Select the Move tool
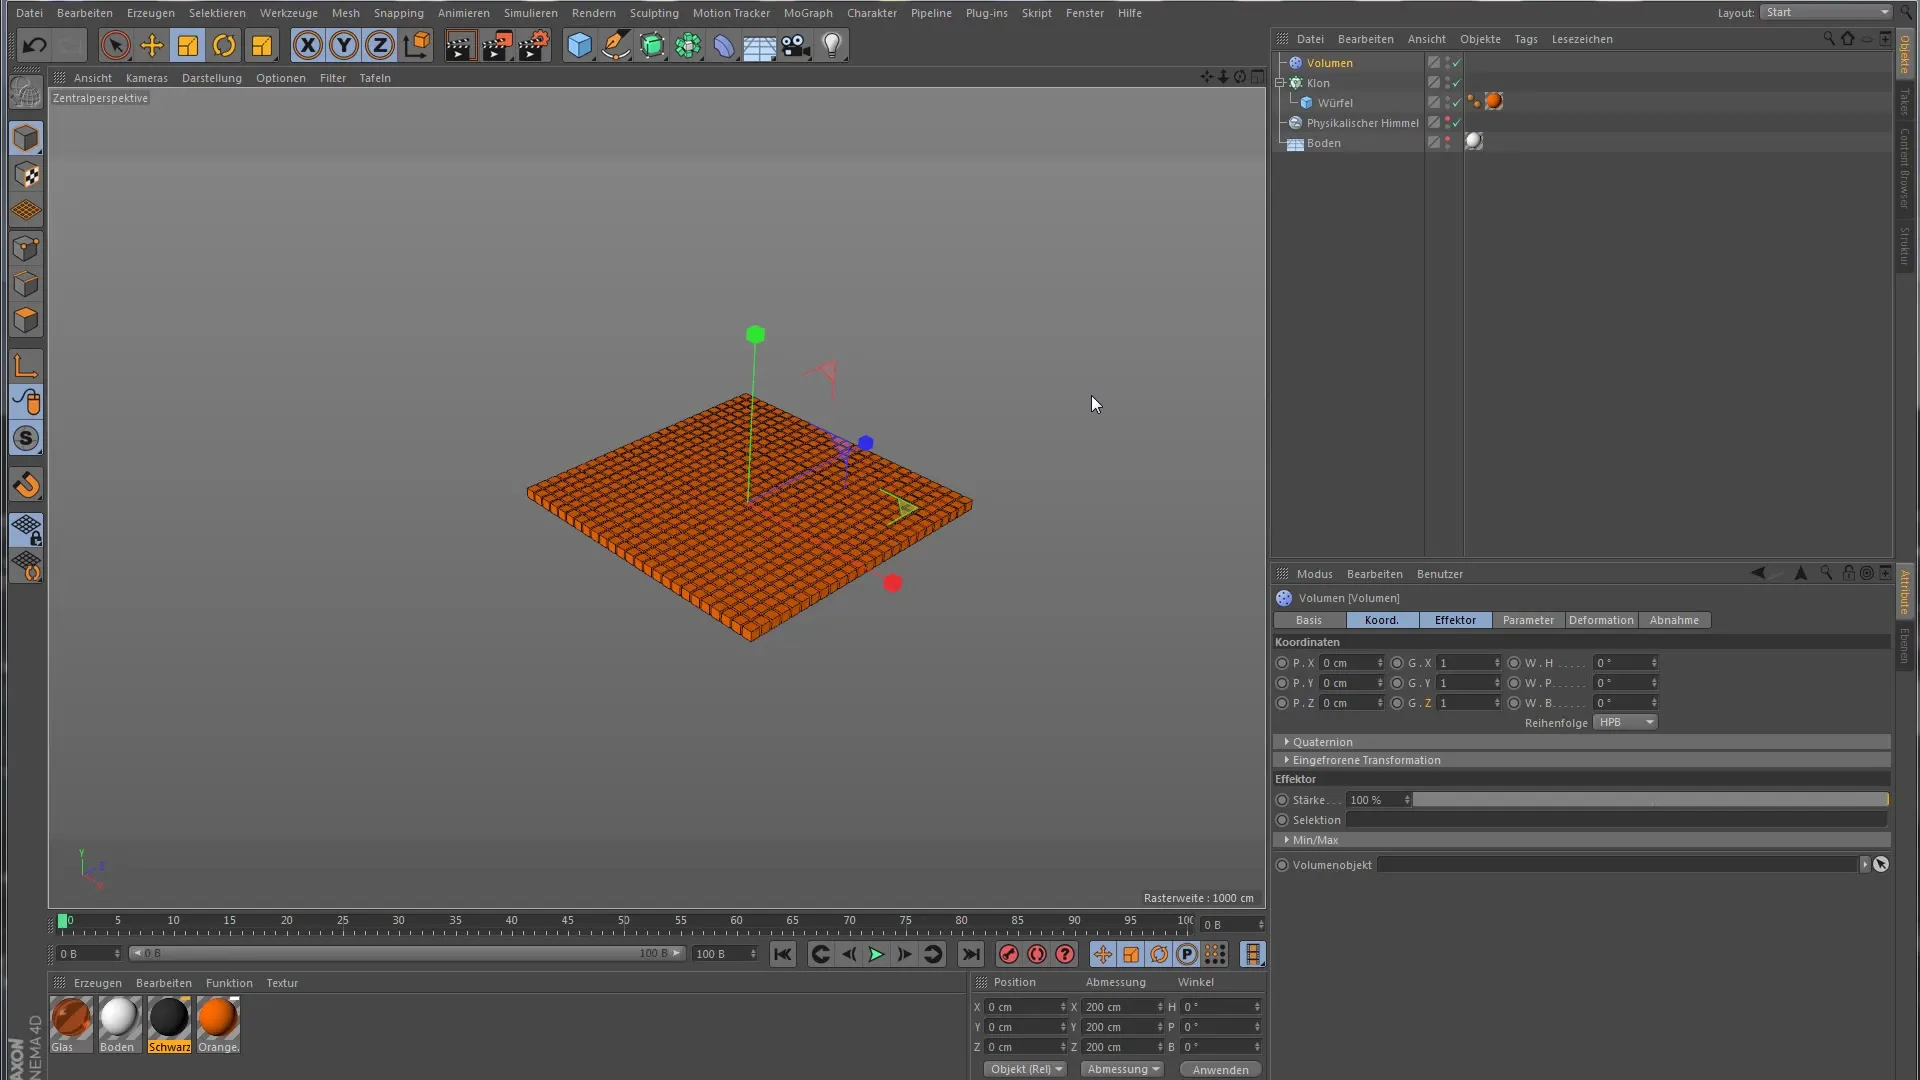The image size is (1920, 1080). coord(152,45)
